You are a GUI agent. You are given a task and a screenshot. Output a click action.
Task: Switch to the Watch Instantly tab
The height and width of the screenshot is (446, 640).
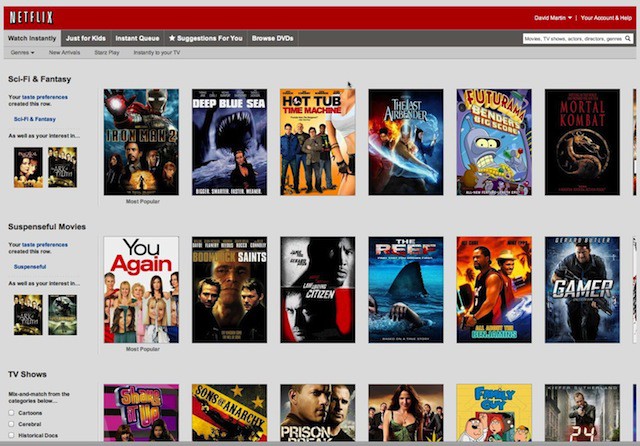(32, 38)
